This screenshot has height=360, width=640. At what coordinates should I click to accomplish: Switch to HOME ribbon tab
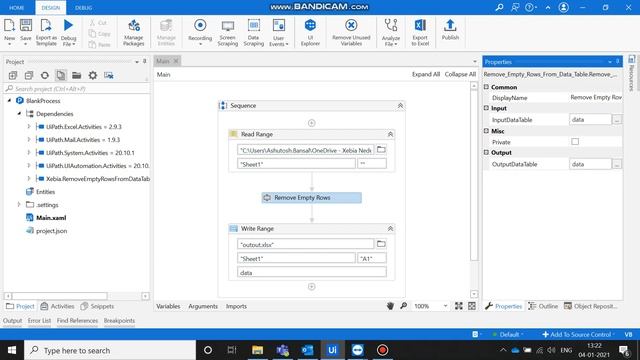(17, 8)
